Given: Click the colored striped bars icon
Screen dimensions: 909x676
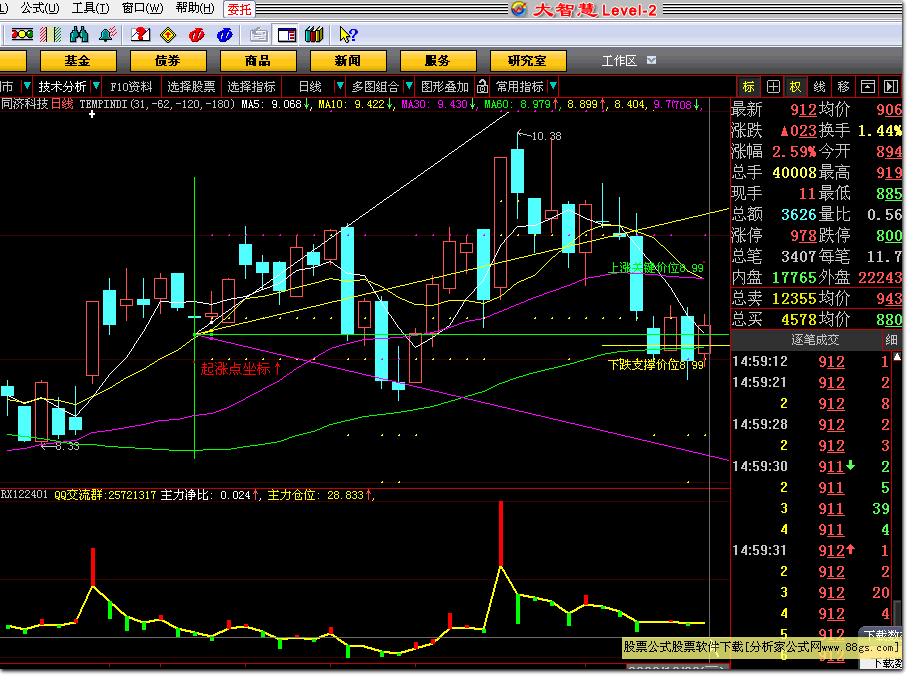Looking at the screenshot, I should tap(50, 35).
